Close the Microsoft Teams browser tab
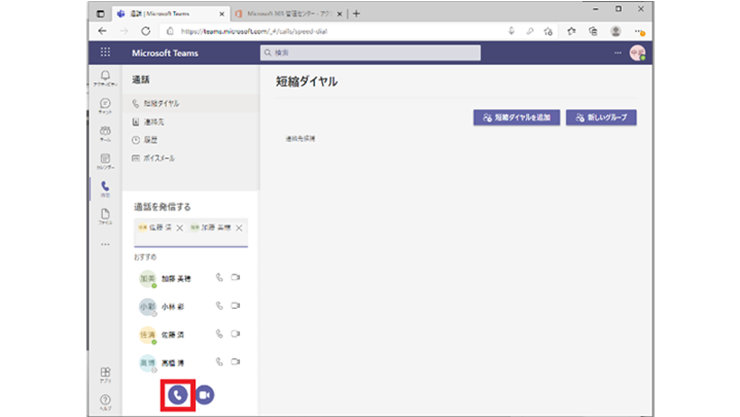Screen dimensions: 740x417 click(222, 14)
